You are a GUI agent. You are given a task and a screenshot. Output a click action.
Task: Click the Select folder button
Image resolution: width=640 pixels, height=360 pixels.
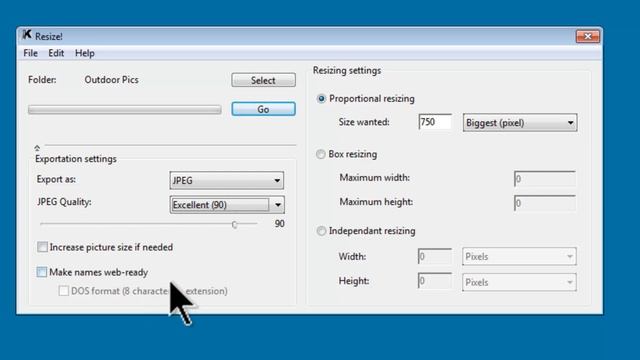coord(263,80)
